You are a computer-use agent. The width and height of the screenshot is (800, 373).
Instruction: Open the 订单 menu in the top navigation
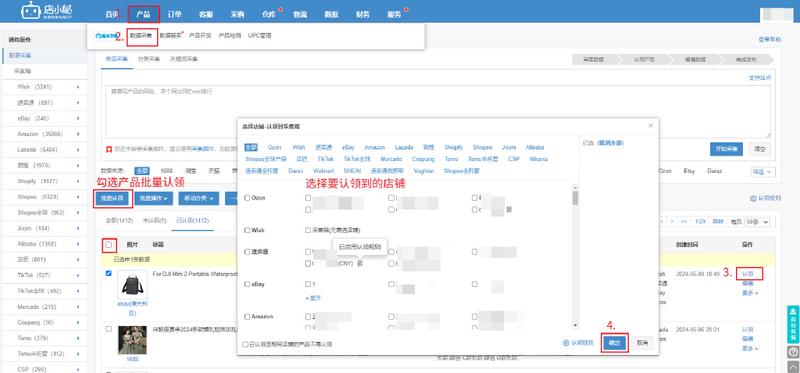pyautogui.click(x=175, y=14)
